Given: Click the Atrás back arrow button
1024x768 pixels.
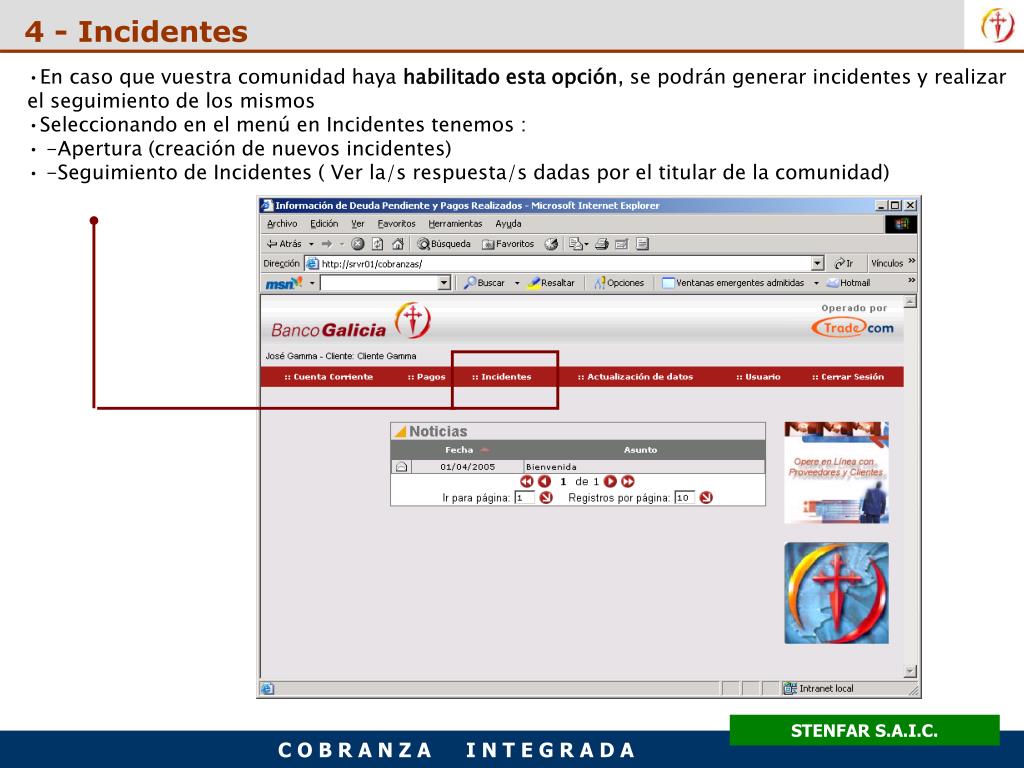Looking at the screenshot, I should [x=284, y=244].
